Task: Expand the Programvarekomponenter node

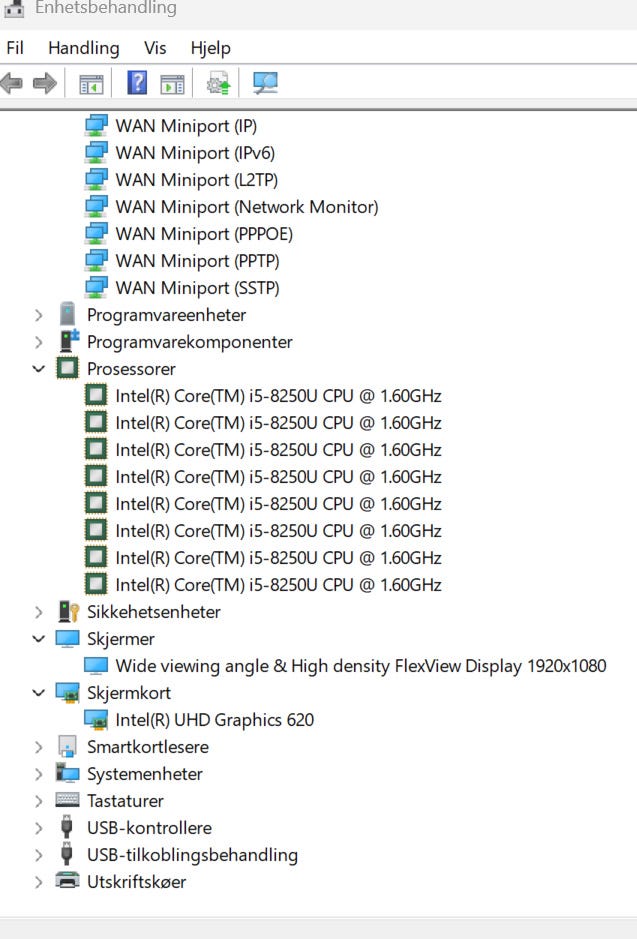Action: point(39,342)
